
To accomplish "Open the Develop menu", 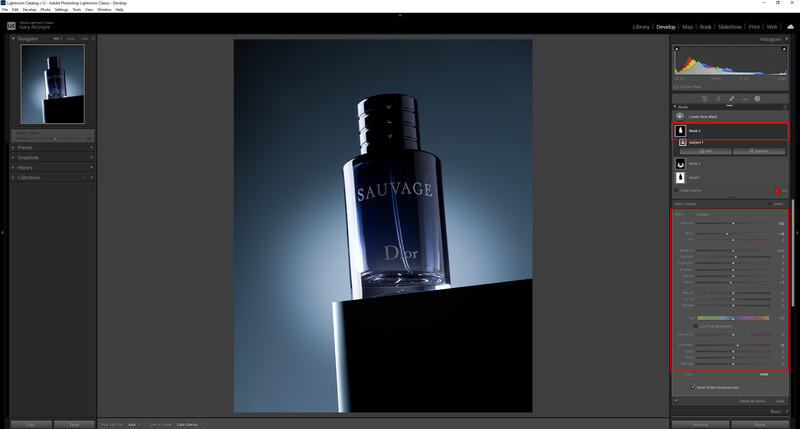I will tap(29, 10).
